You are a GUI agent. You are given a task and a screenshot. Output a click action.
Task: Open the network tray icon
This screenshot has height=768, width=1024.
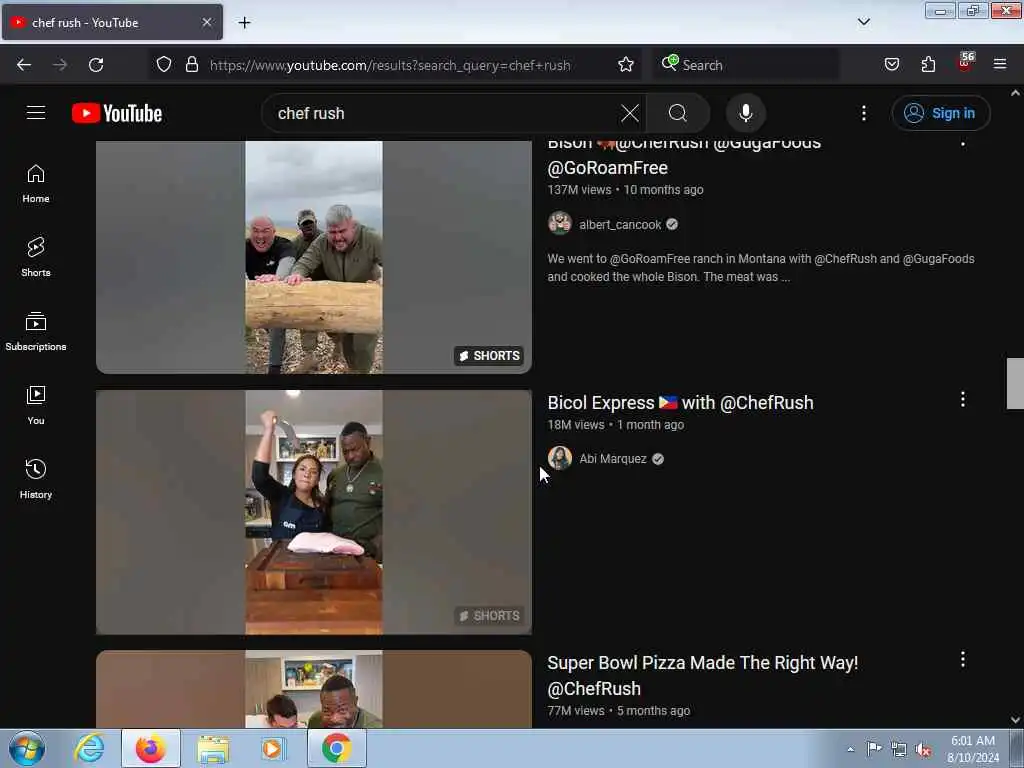[899, 750]
